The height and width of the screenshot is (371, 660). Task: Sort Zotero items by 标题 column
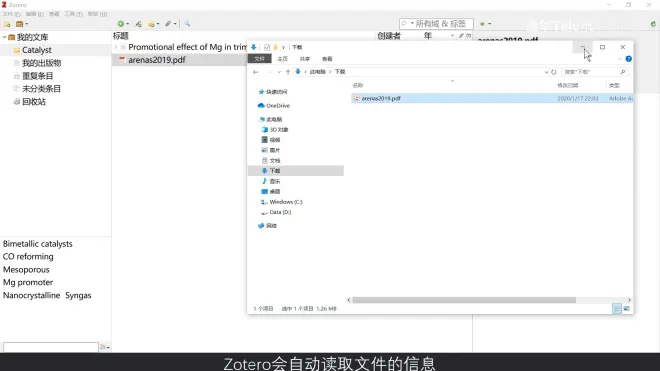click(x=120, y=36)
